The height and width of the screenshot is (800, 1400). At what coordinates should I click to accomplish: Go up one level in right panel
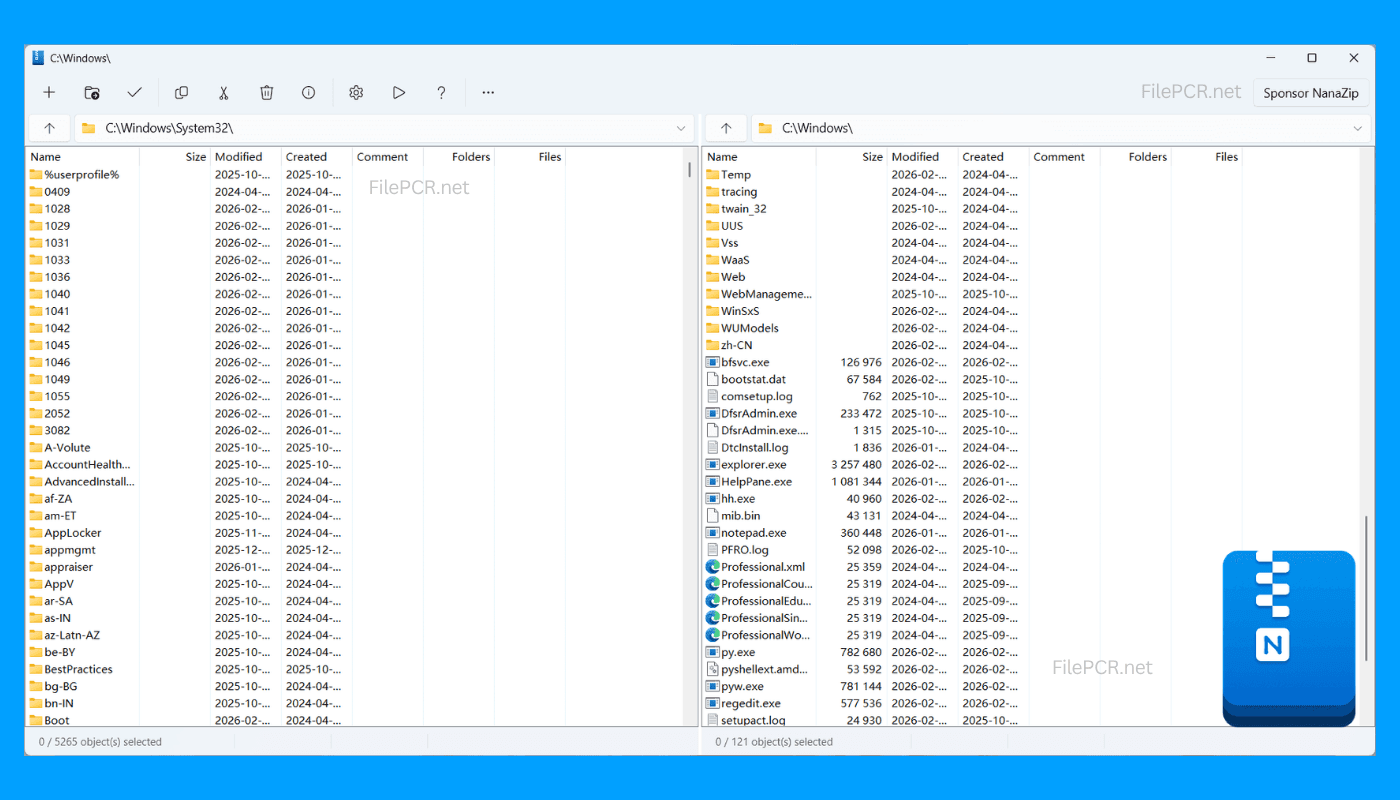[726, 128]
